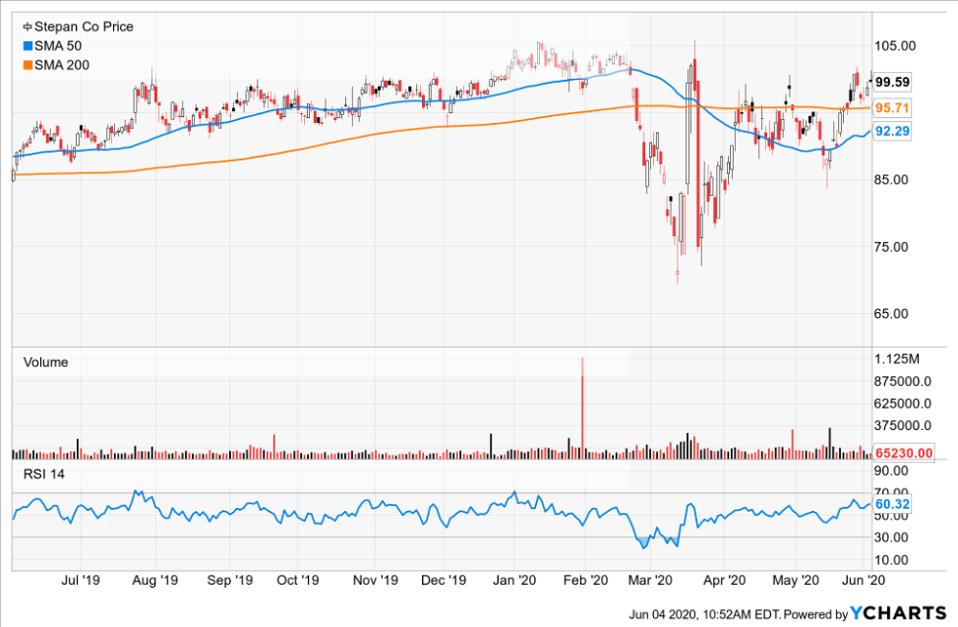Click the May '20 date axis label

point(795,581)
